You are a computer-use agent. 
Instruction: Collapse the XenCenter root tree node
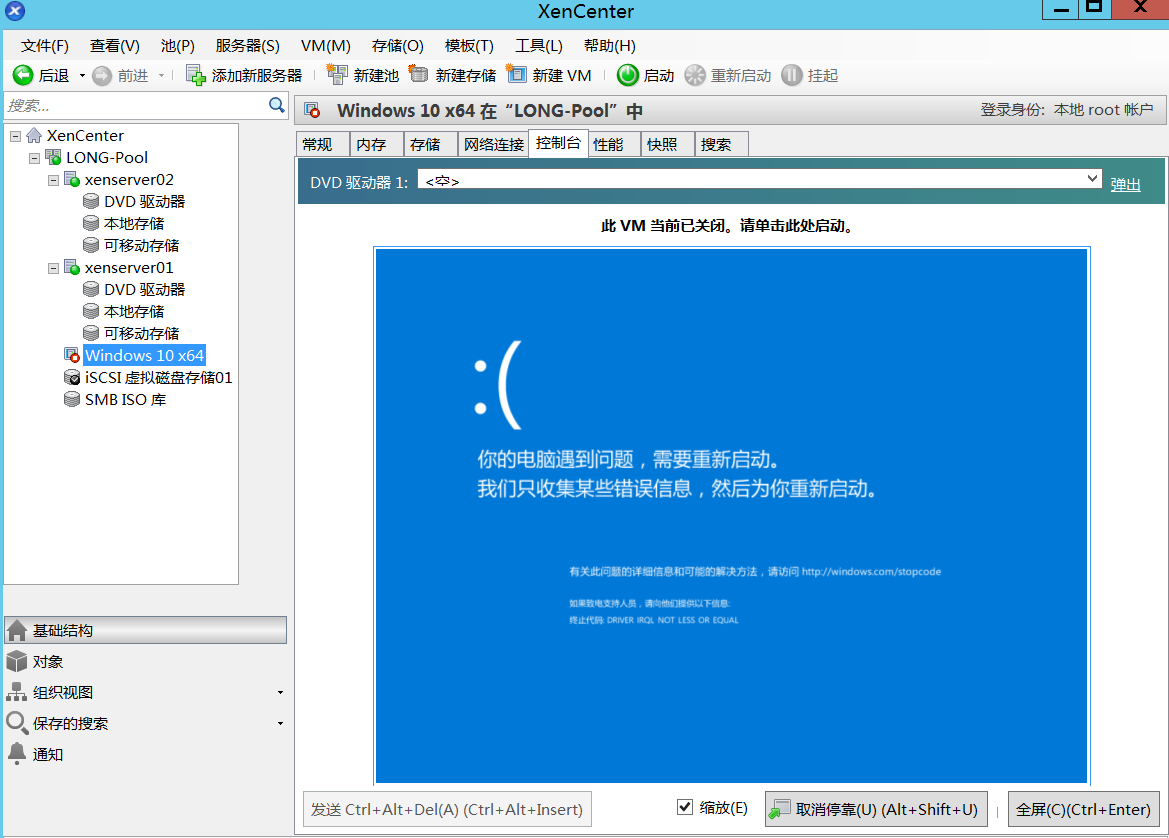(16, 136)
